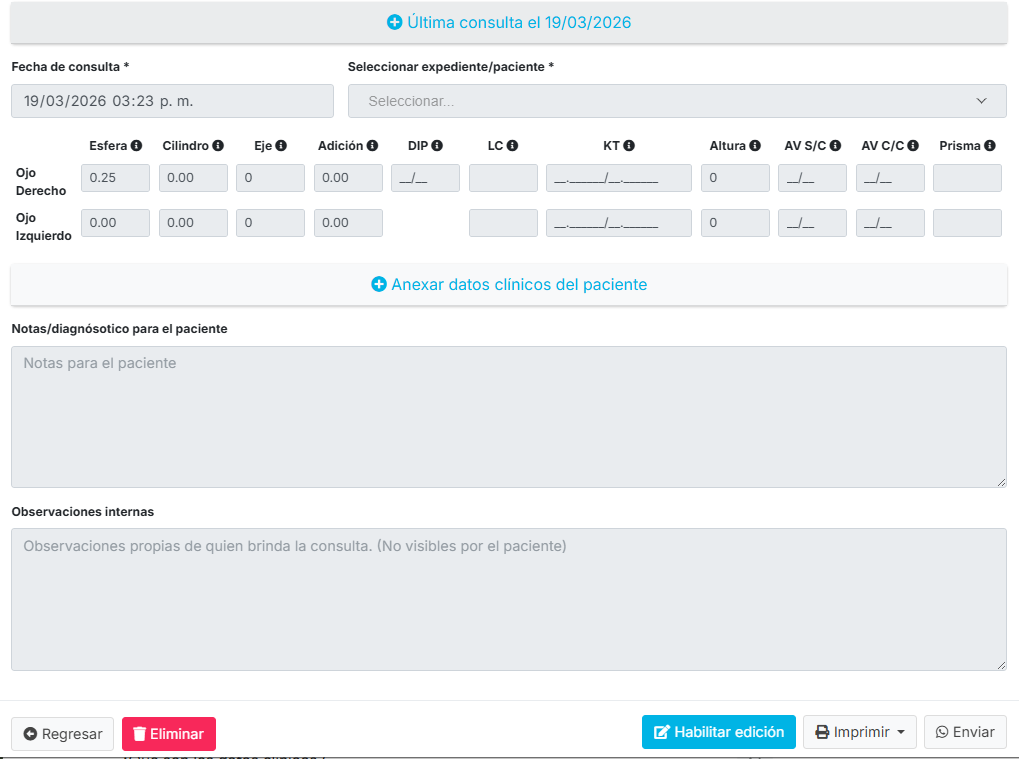Click the red Eliminar button
The height and width of the screenshot is (759, 1019).
[168, 734]
